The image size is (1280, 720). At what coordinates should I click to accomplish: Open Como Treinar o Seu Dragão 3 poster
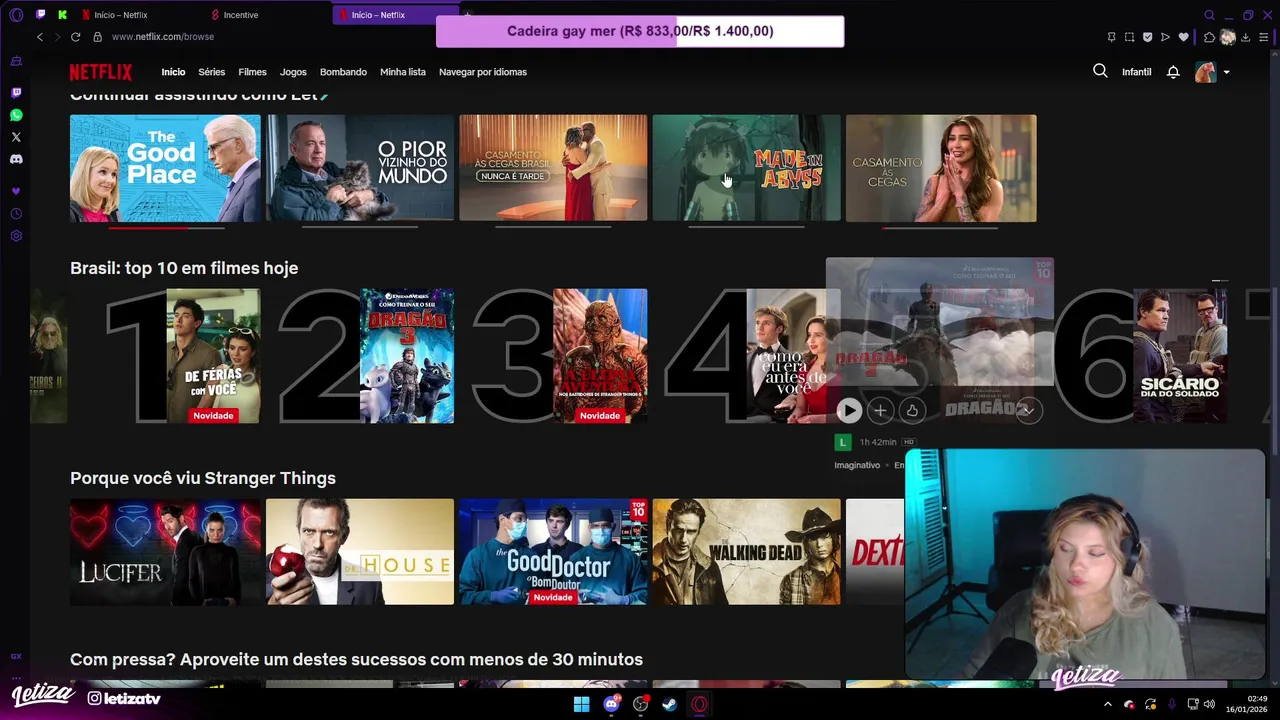(407, 356)
